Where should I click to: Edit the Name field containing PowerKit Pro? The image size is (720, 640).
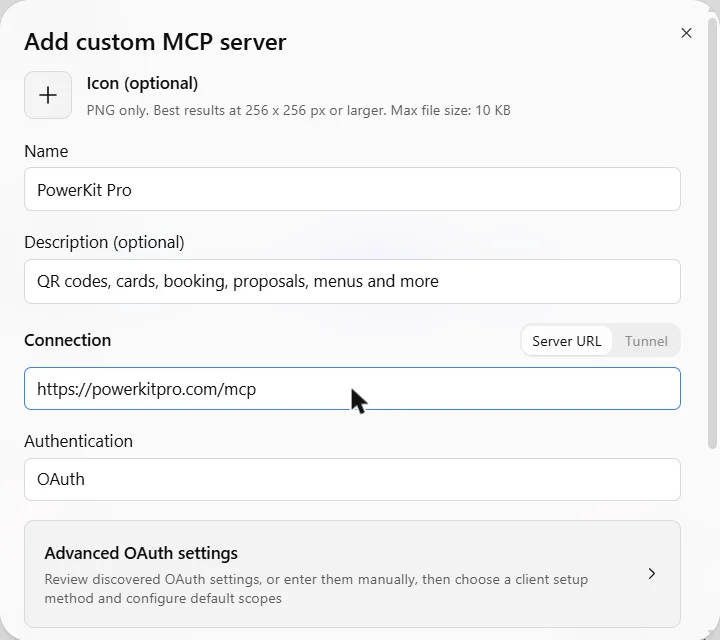tap(352, 189)
